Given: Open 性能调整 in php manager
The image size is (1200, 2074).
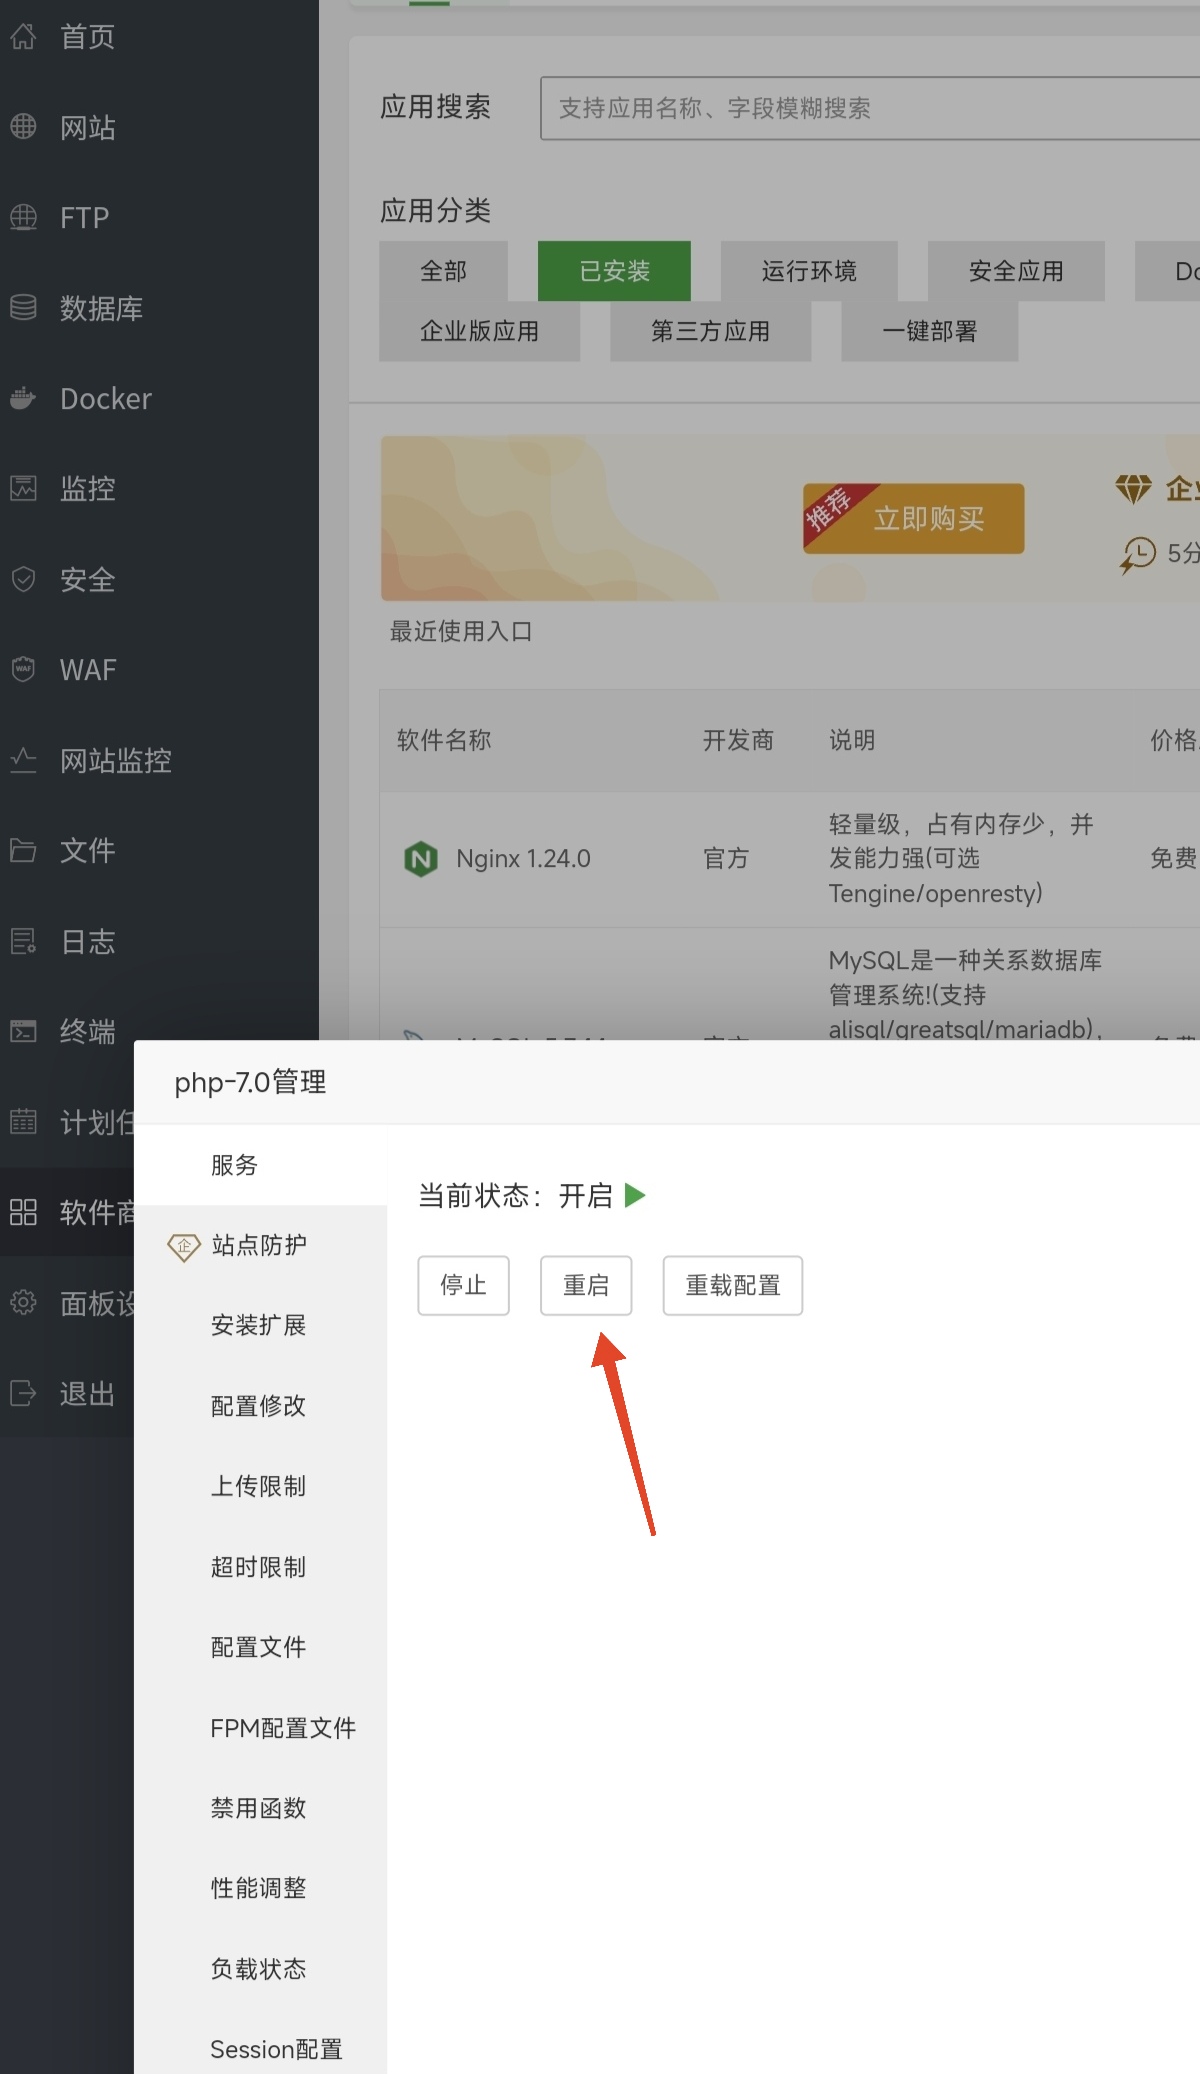Looking at the screenshot, I should [260, 1888].
